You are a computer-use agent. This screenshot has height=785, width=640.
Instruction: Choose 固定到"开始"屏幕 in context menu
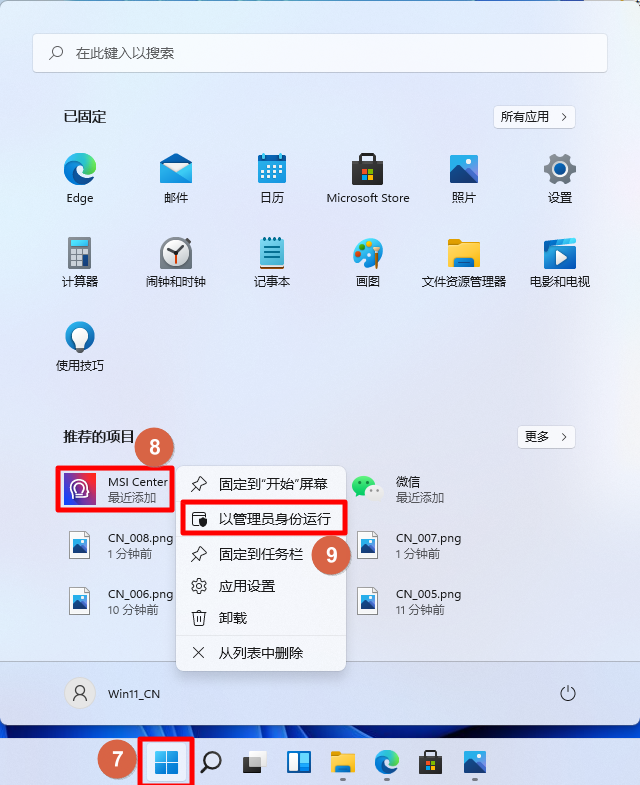261,484
